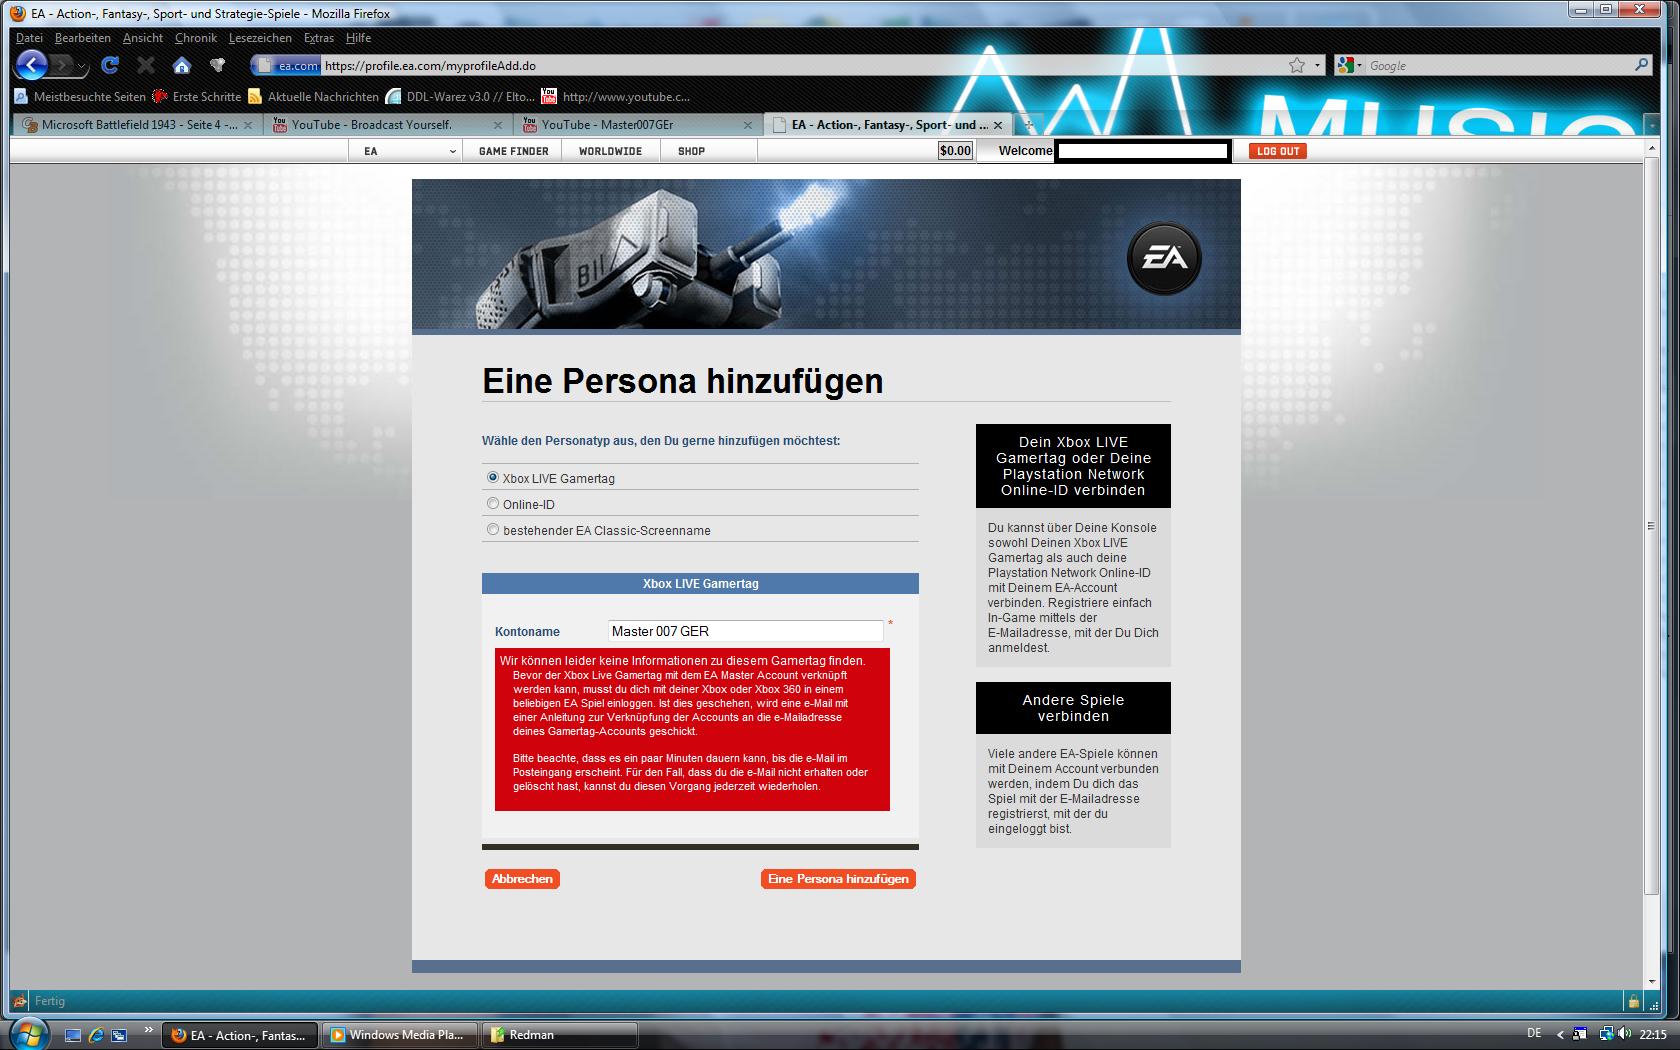1680x1050 pixels.
Task: Open the youtube.com bookmark
Action: point(616,97)
